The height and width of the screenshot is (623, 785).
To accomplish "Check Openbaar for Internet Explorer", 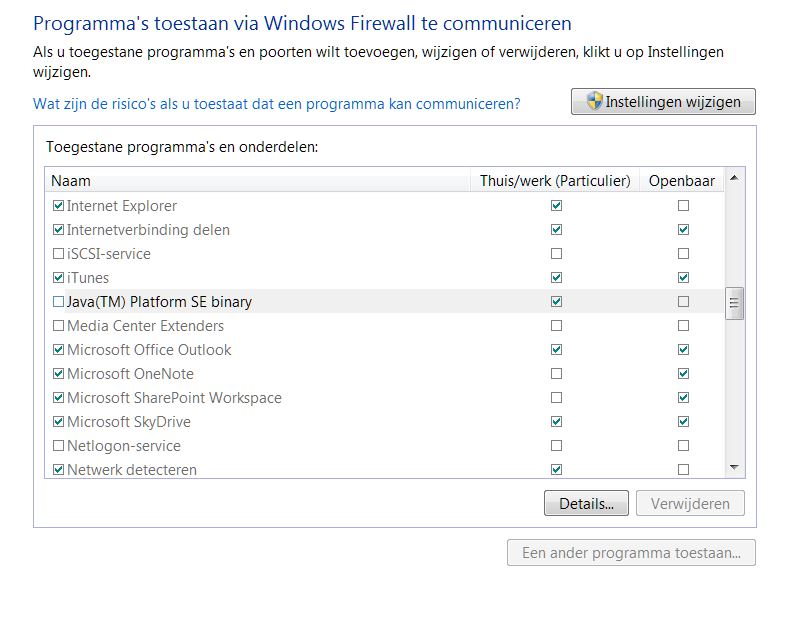I will pyautogui.click(x=683, y=206).
